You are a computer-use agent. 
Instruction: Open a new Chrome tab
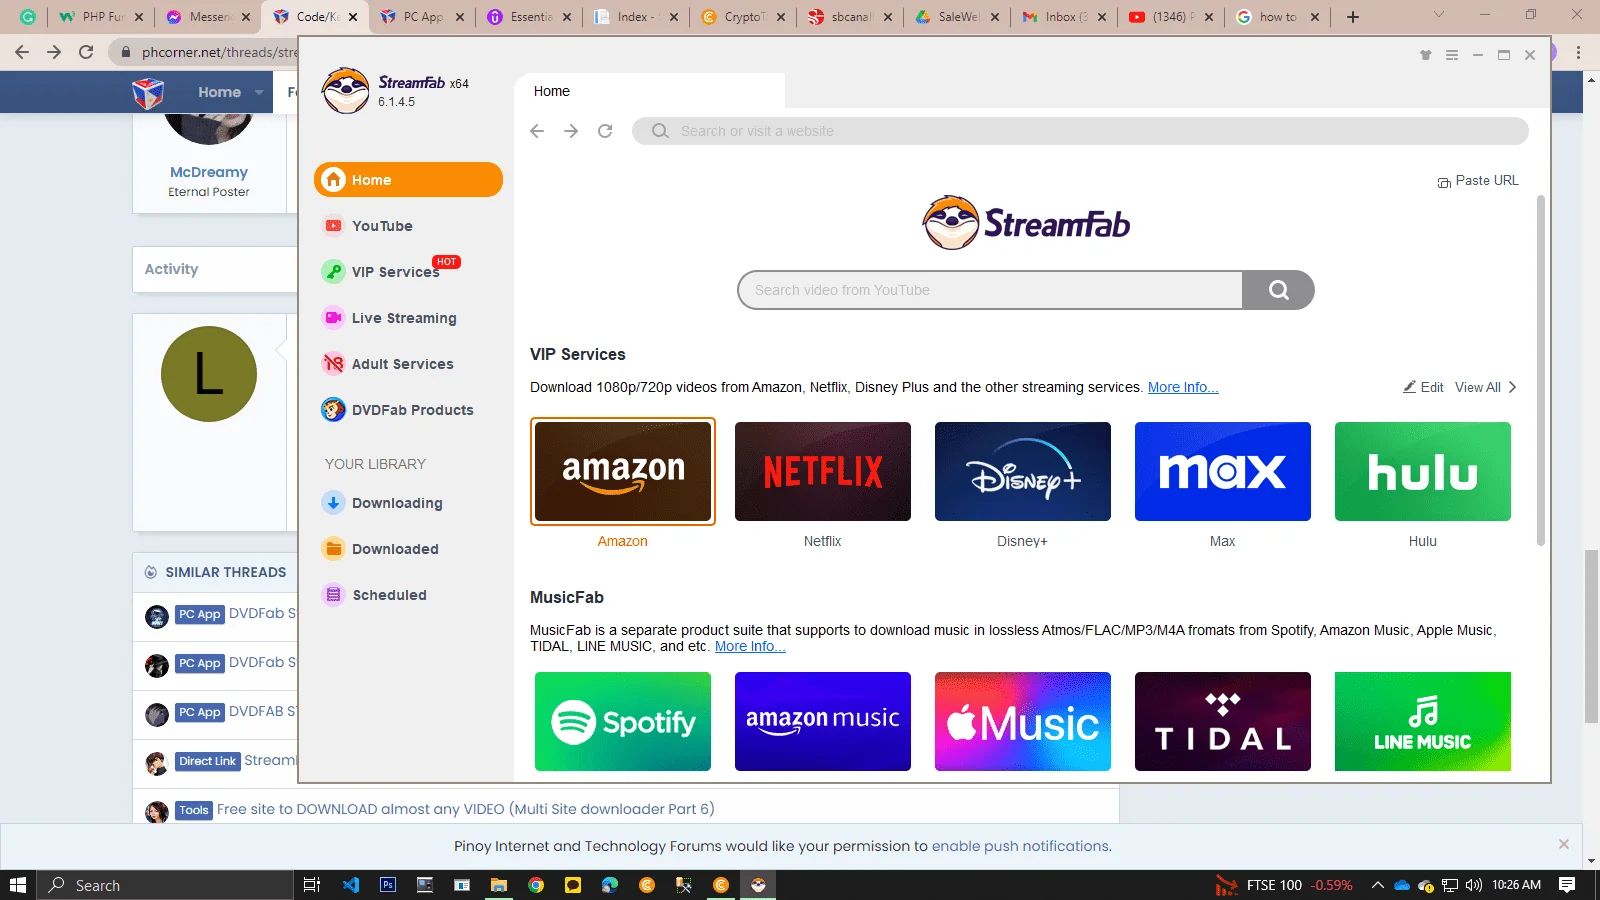pos(1353,17)
